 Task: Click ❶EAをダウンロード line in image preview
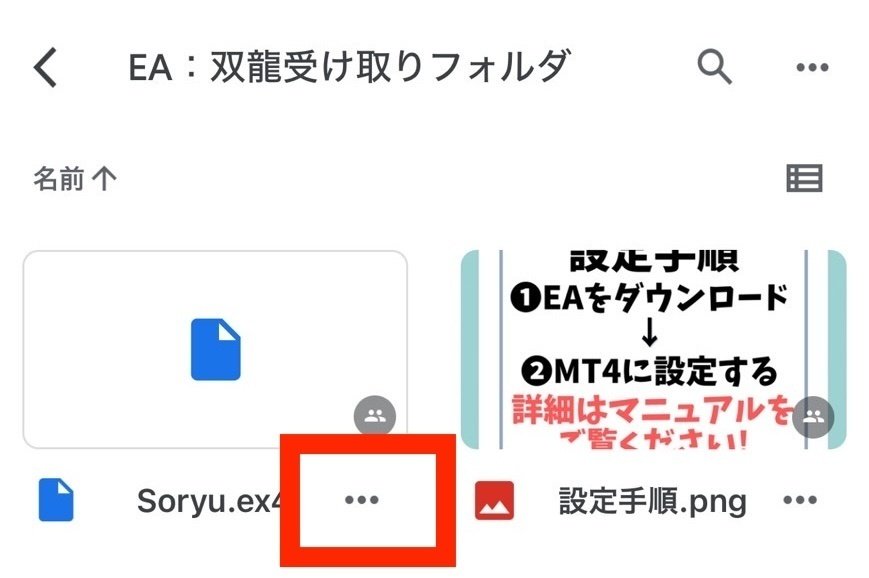(650, 298)
